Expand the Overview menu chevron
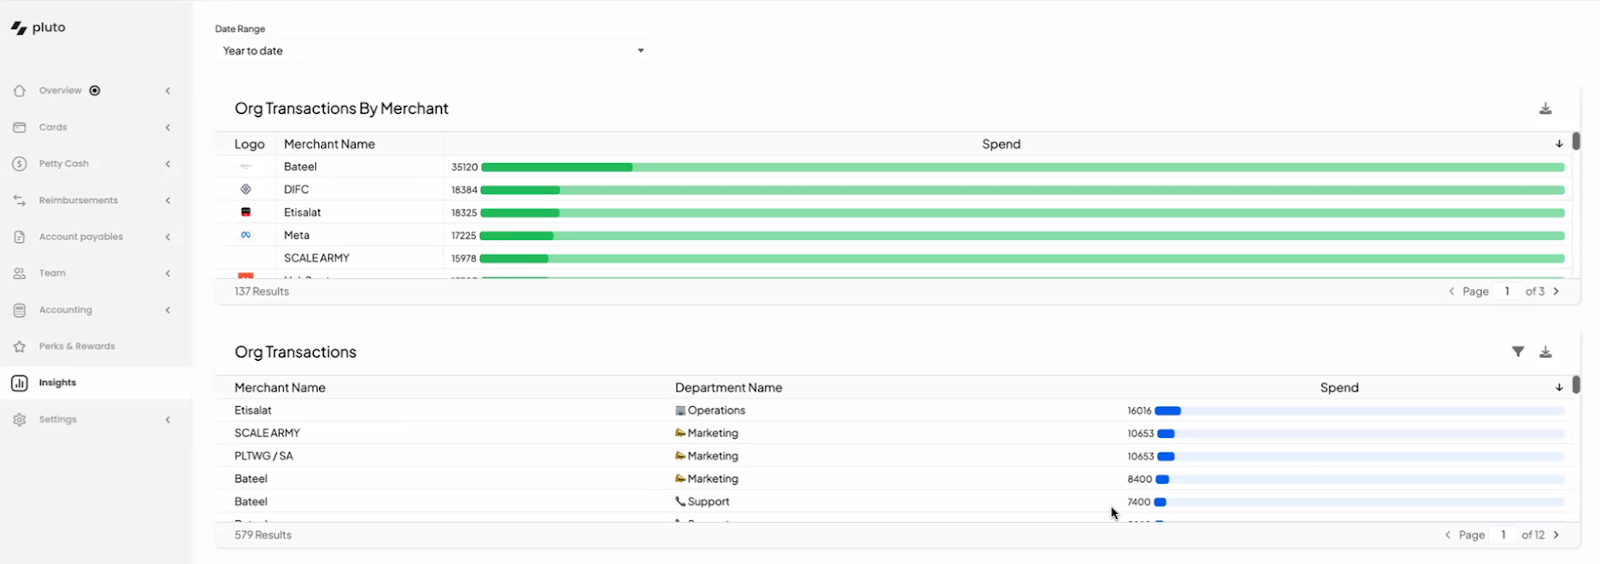 [168, 91]
